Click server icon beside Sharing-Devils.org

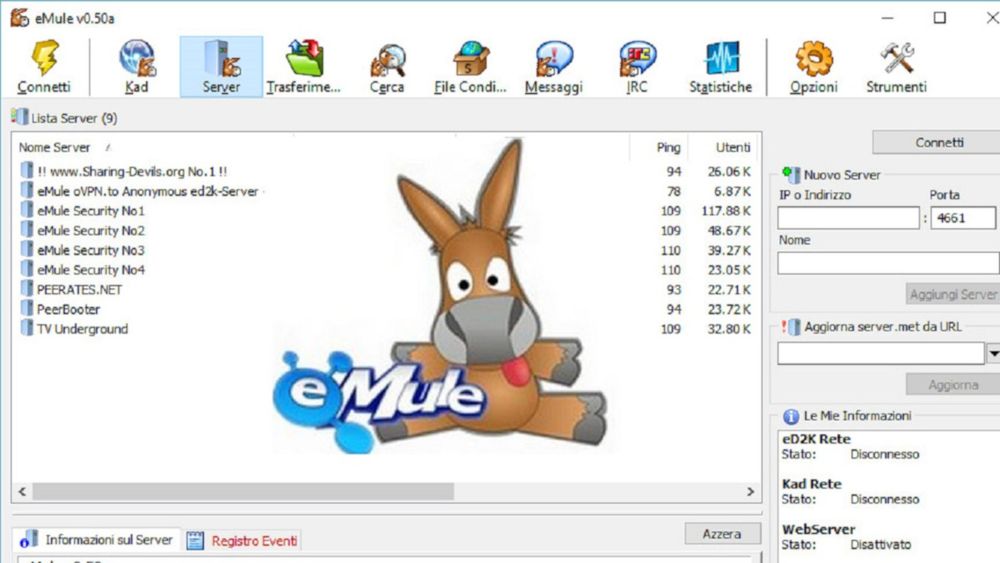coord(27,171)
